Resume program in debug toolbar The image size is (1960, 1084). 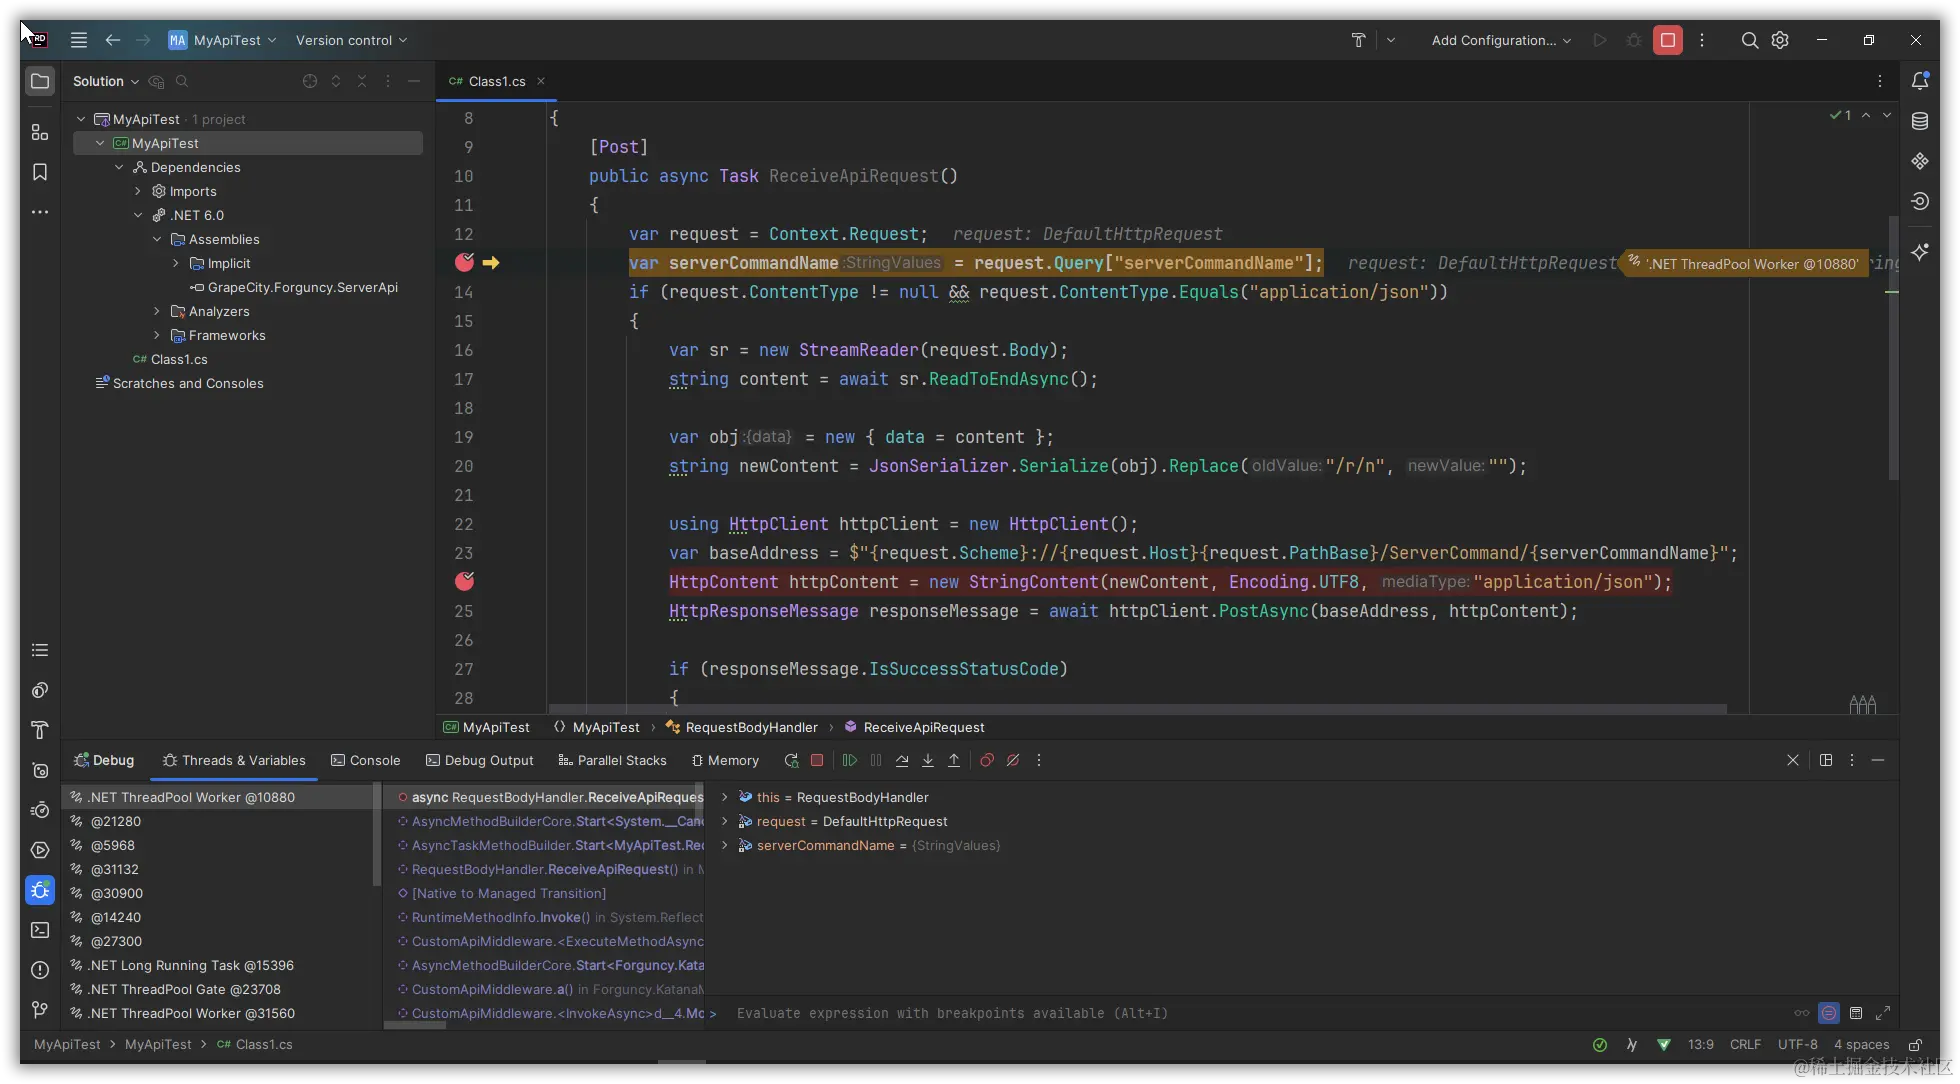[x=849, y=760]
